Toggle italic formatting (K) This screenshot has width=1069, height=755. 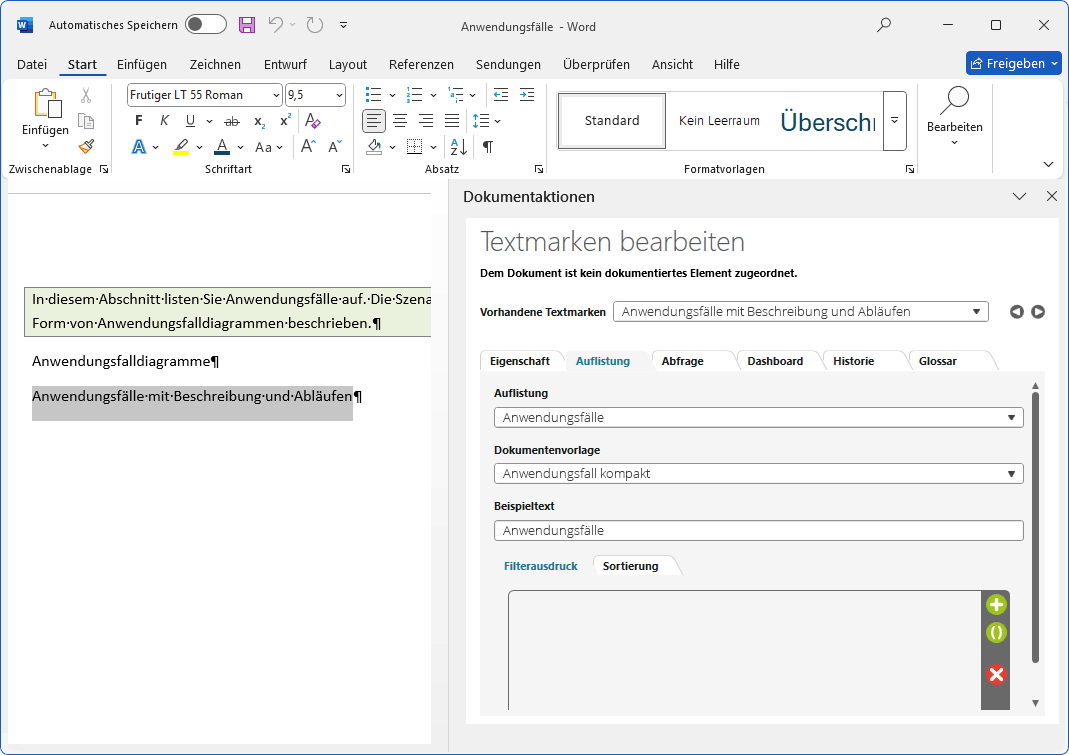(164, 121)
